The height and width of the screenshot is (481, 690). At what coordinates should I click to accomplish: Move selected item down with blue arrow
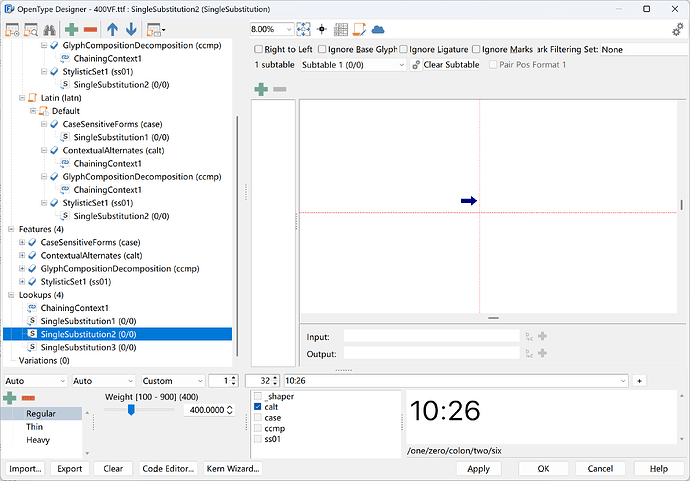(131, 29)
